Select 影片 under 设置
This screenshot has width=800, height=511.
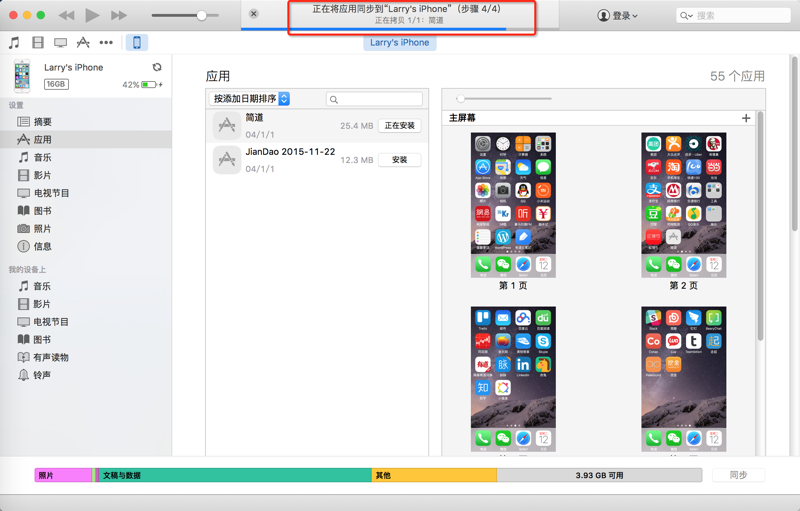tap(86, 175)
